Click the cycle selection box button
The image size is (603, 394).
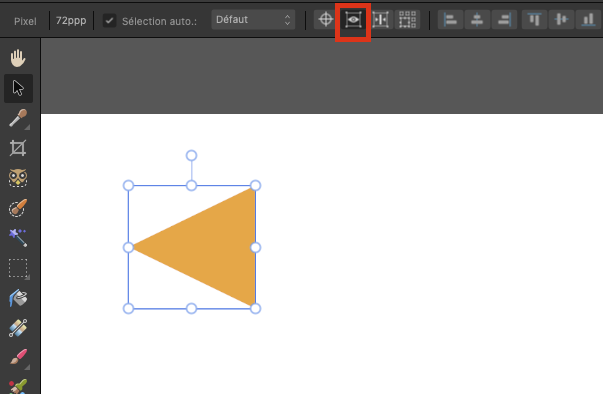(x=380, y=20)
